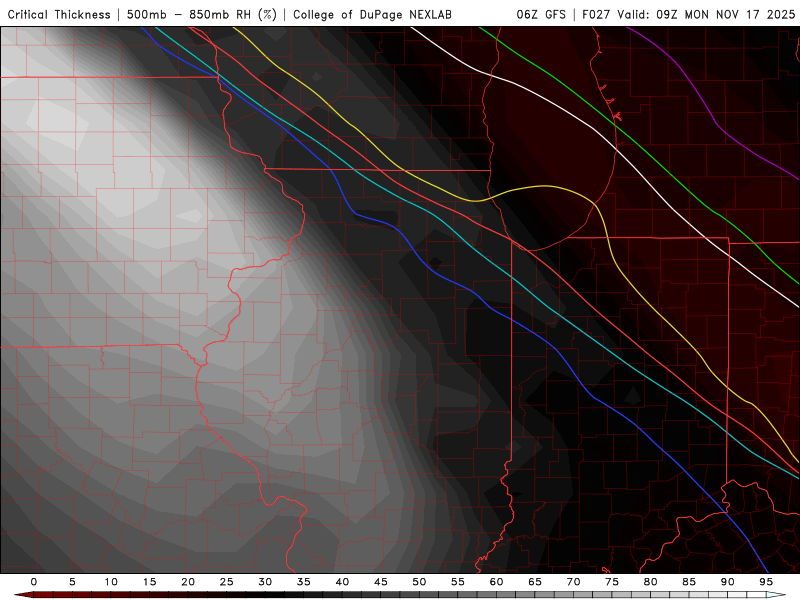Screen dimensions: 800x600
Task: Click the color scale label "45"
Action: click(x=381, y=582)
